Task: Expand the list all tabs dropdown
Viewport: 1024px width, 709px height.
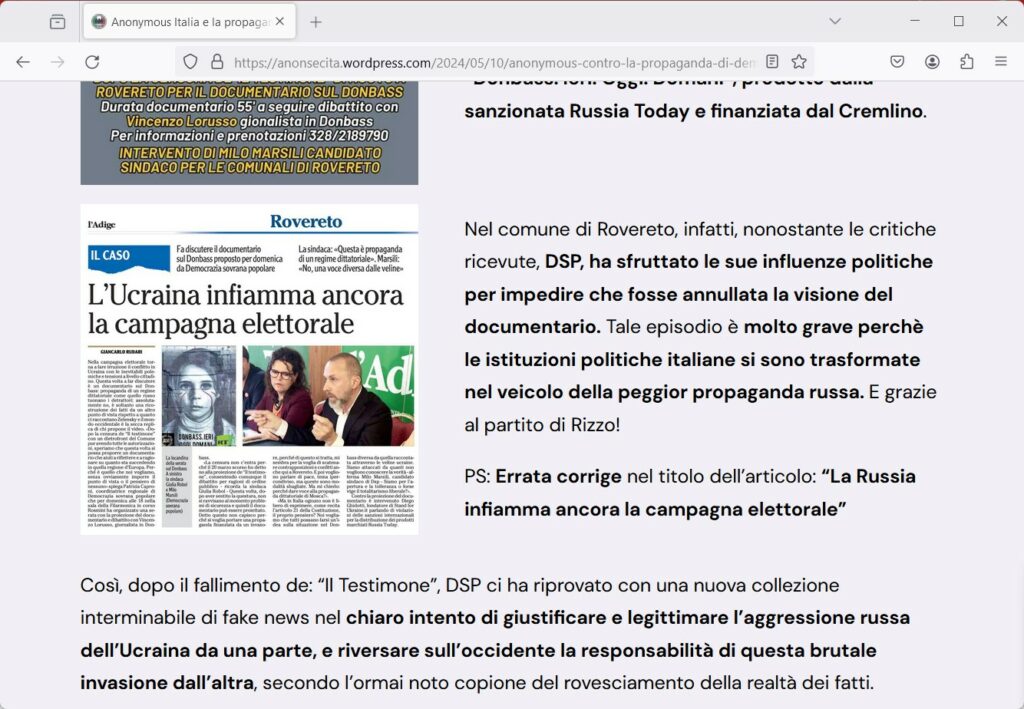Action: coord(835,21)
